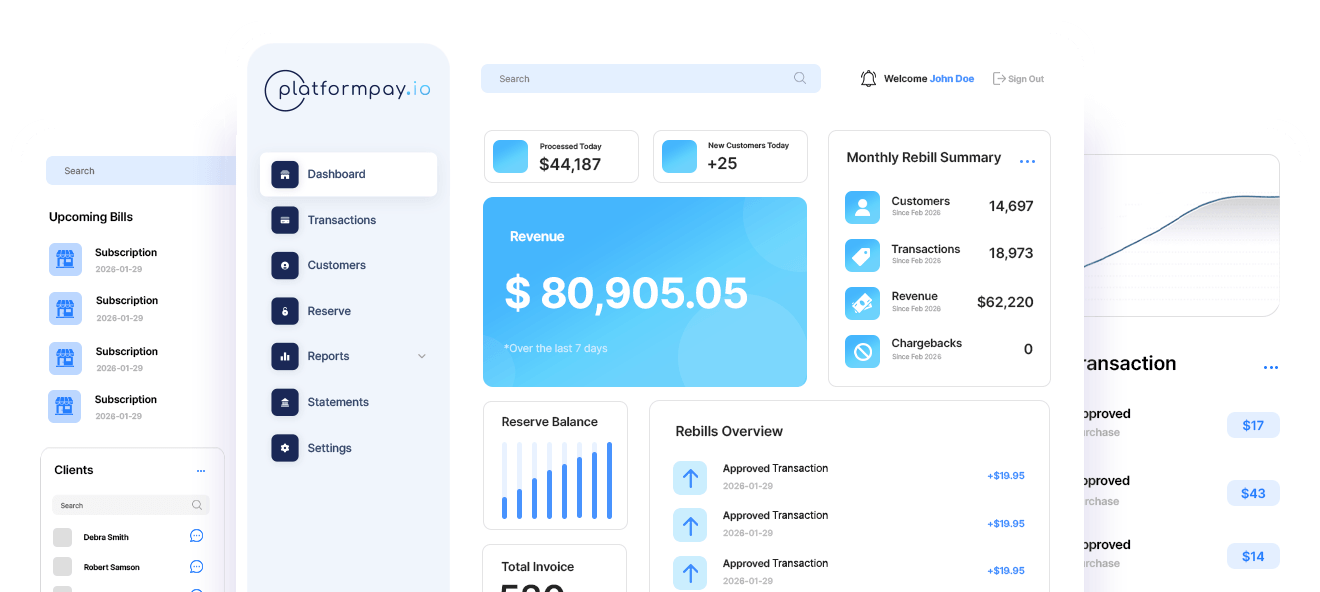Click the search magnifier icon in top bar
Viewport: 1320px width, 592px height.
pyautogui.click(x=800, y=79)
